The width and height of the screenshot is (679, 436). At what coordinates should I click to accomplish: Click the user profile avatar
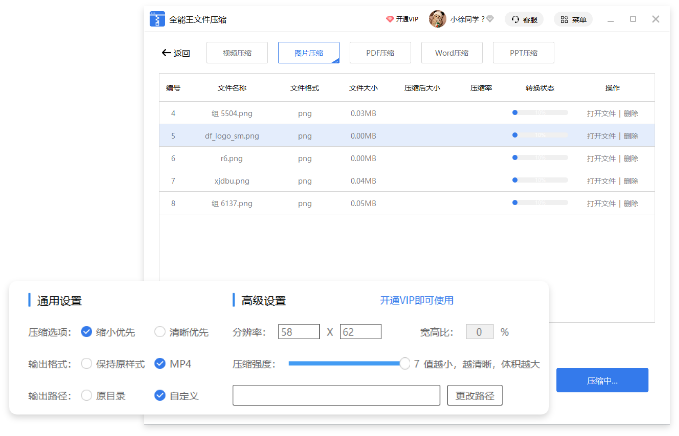pyautogui.click(x=437, y=19)
